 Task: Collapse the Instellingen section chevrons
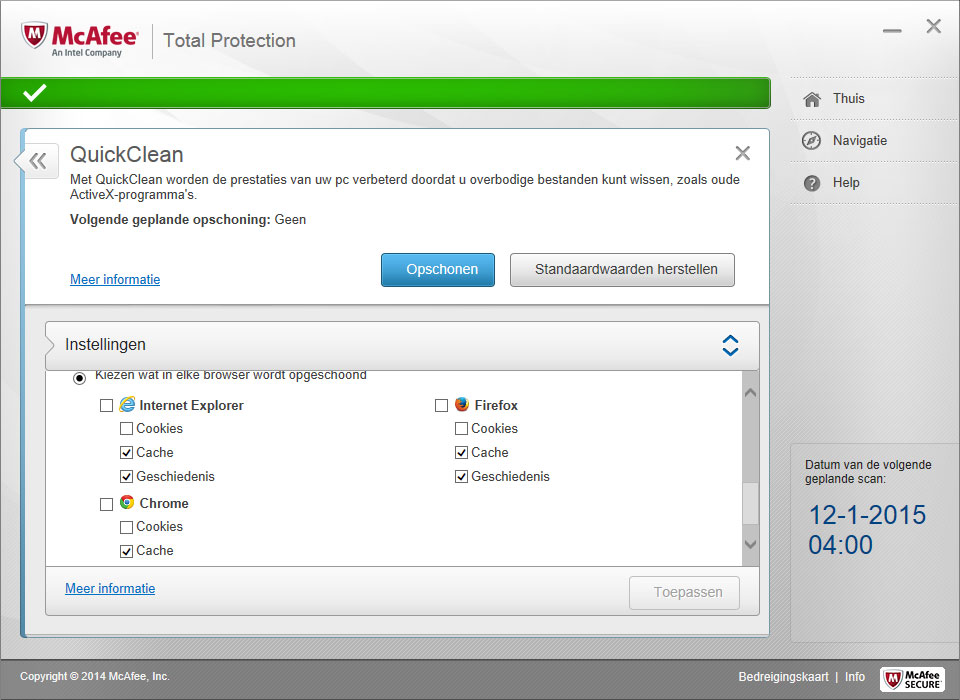730,345
